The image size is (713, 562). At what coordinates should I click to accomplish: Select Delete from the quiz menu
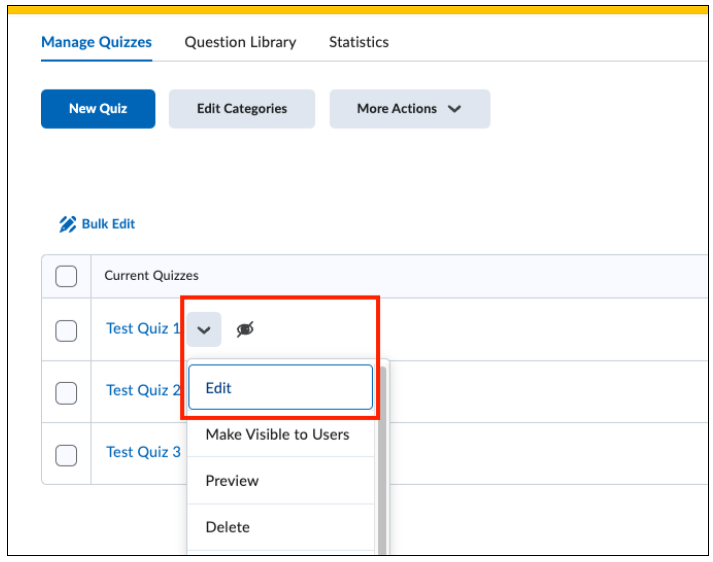[x=281, y=527]
